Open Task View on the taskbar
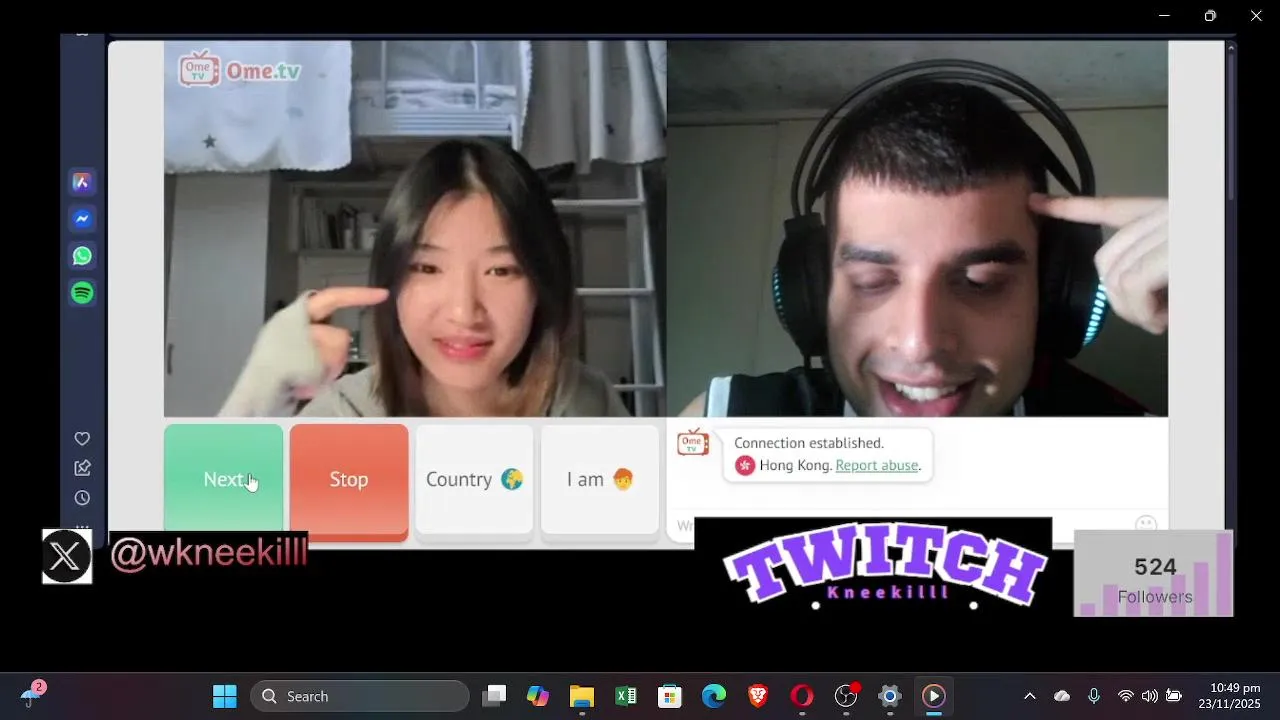 494,696
